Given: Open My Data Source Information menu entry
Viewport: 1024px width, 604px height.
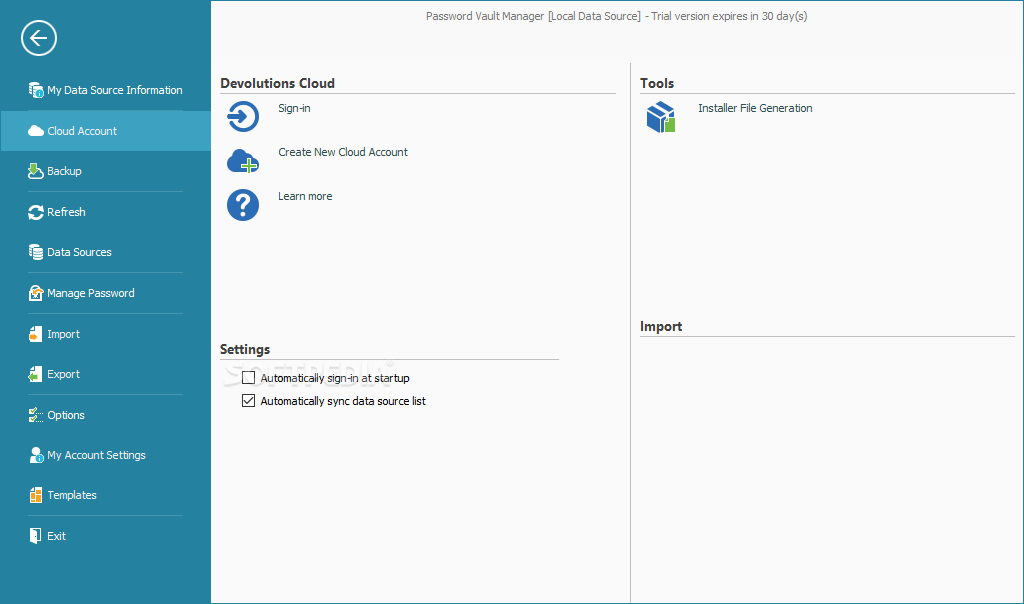Looking at the screenshot, I should coord(115,90).
